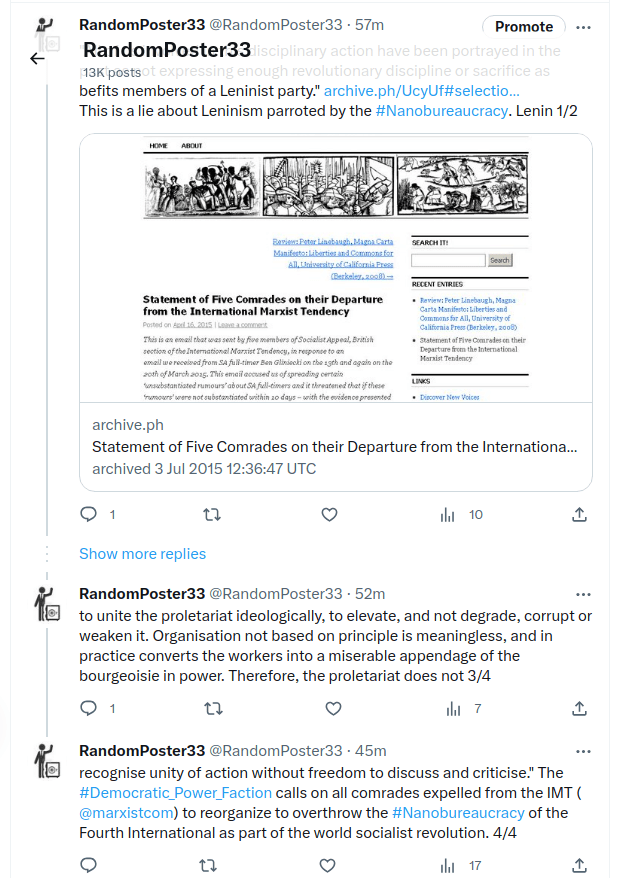
Task: Open the @marxistcom mention
Action: (x=128, y=813)
